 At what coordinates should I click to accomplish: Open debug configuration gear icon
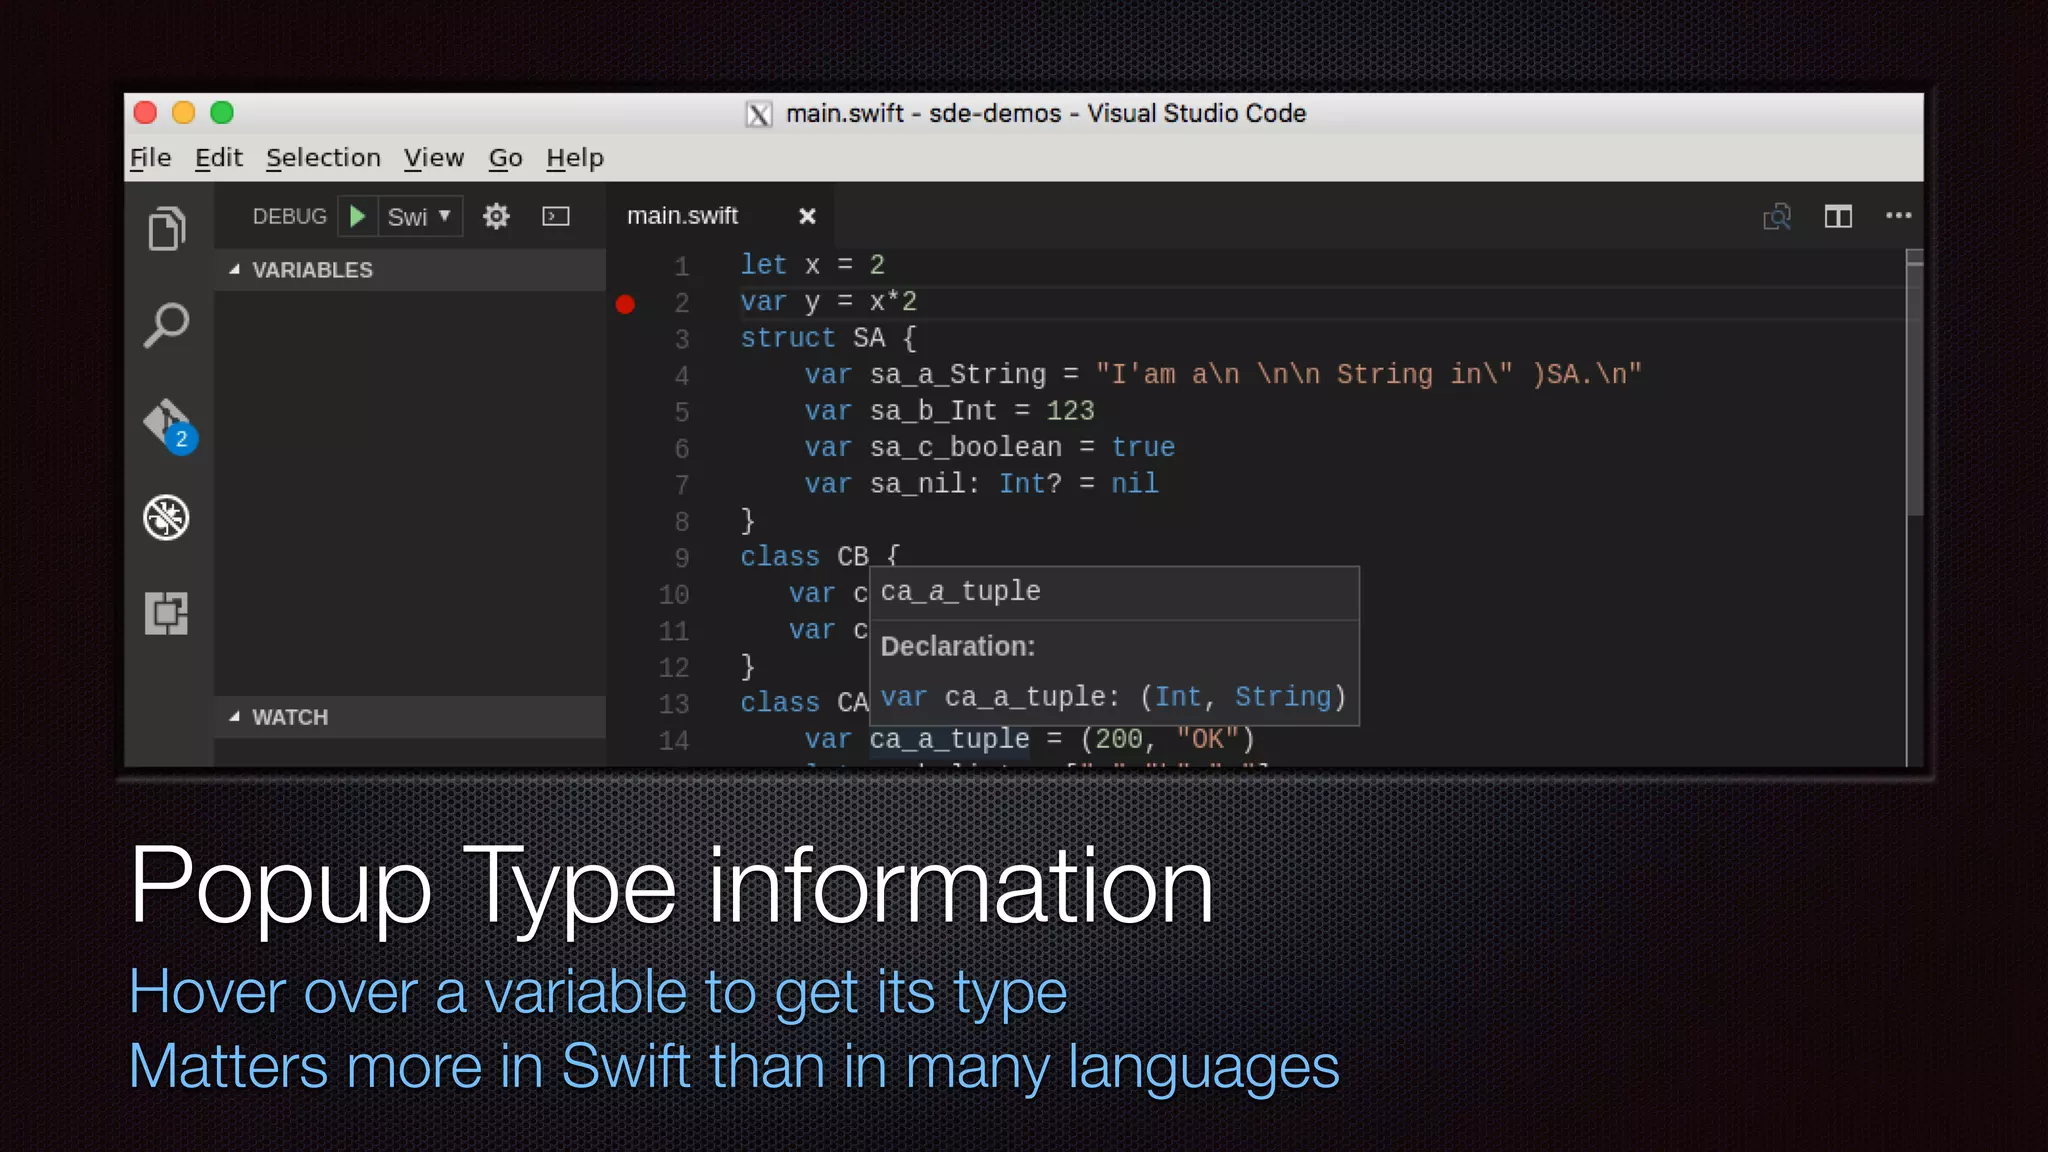point(496,216)
